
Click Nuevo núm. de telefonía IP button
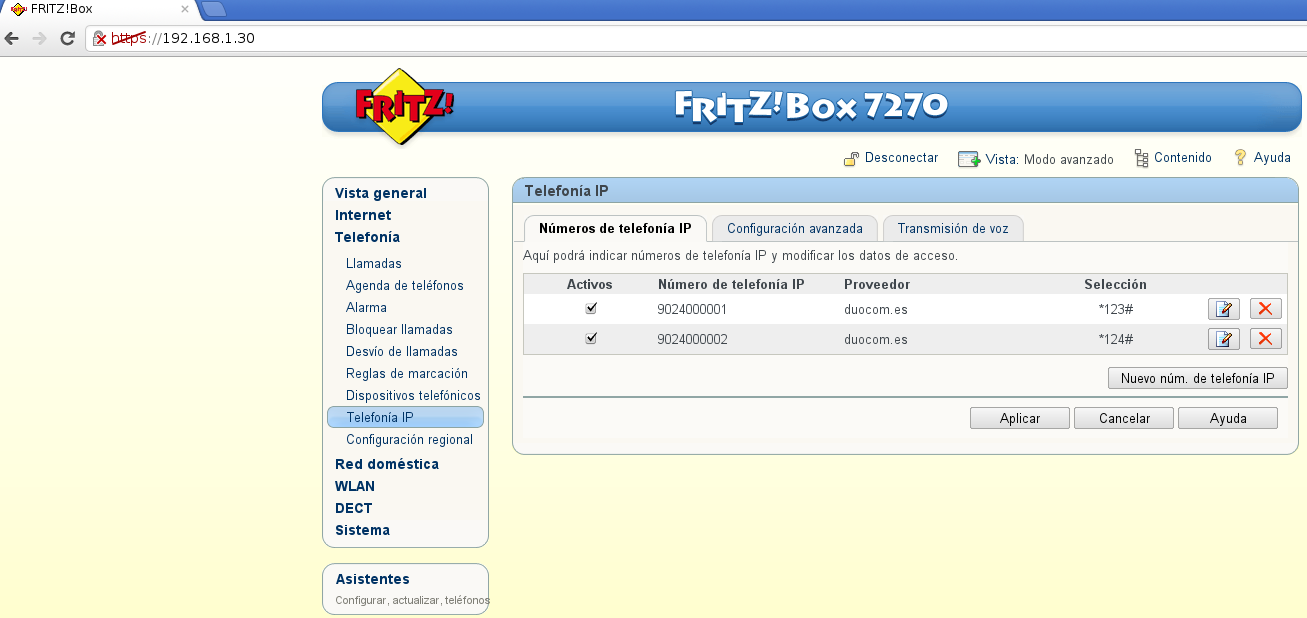[x=1197, y=378]
